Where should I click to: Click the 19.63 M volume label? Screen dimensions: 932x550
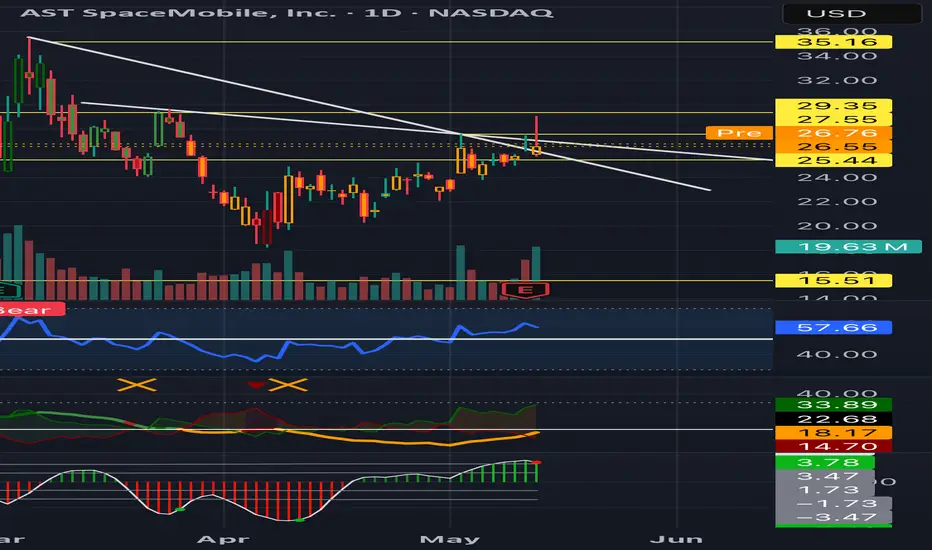[848, 247]
